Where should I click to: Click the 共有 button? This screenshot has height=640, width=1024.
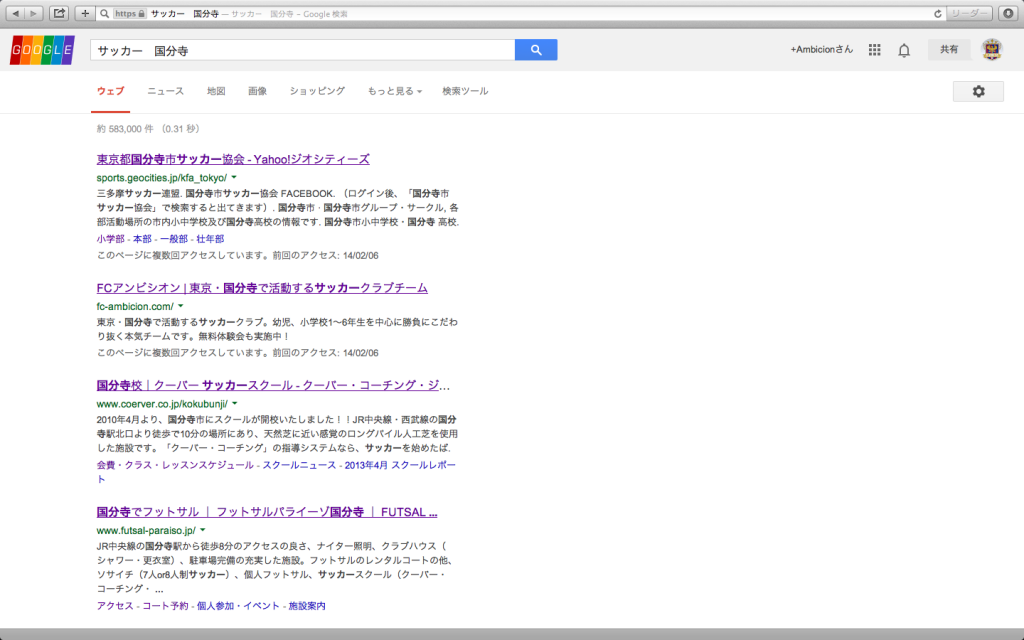click(x=949, y=50)
